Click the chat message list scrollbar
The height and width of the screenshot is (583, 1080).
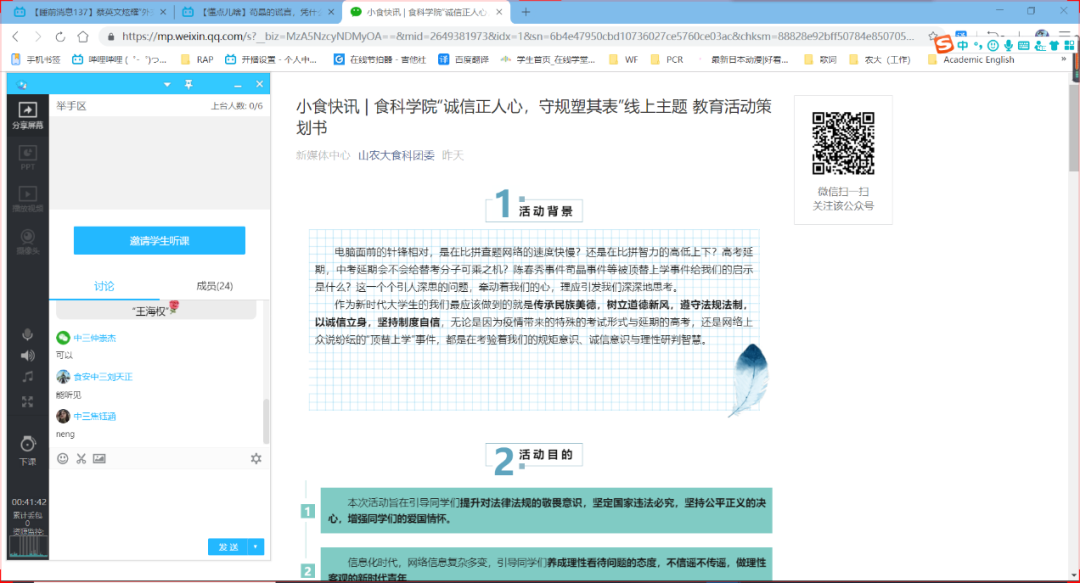266,420
